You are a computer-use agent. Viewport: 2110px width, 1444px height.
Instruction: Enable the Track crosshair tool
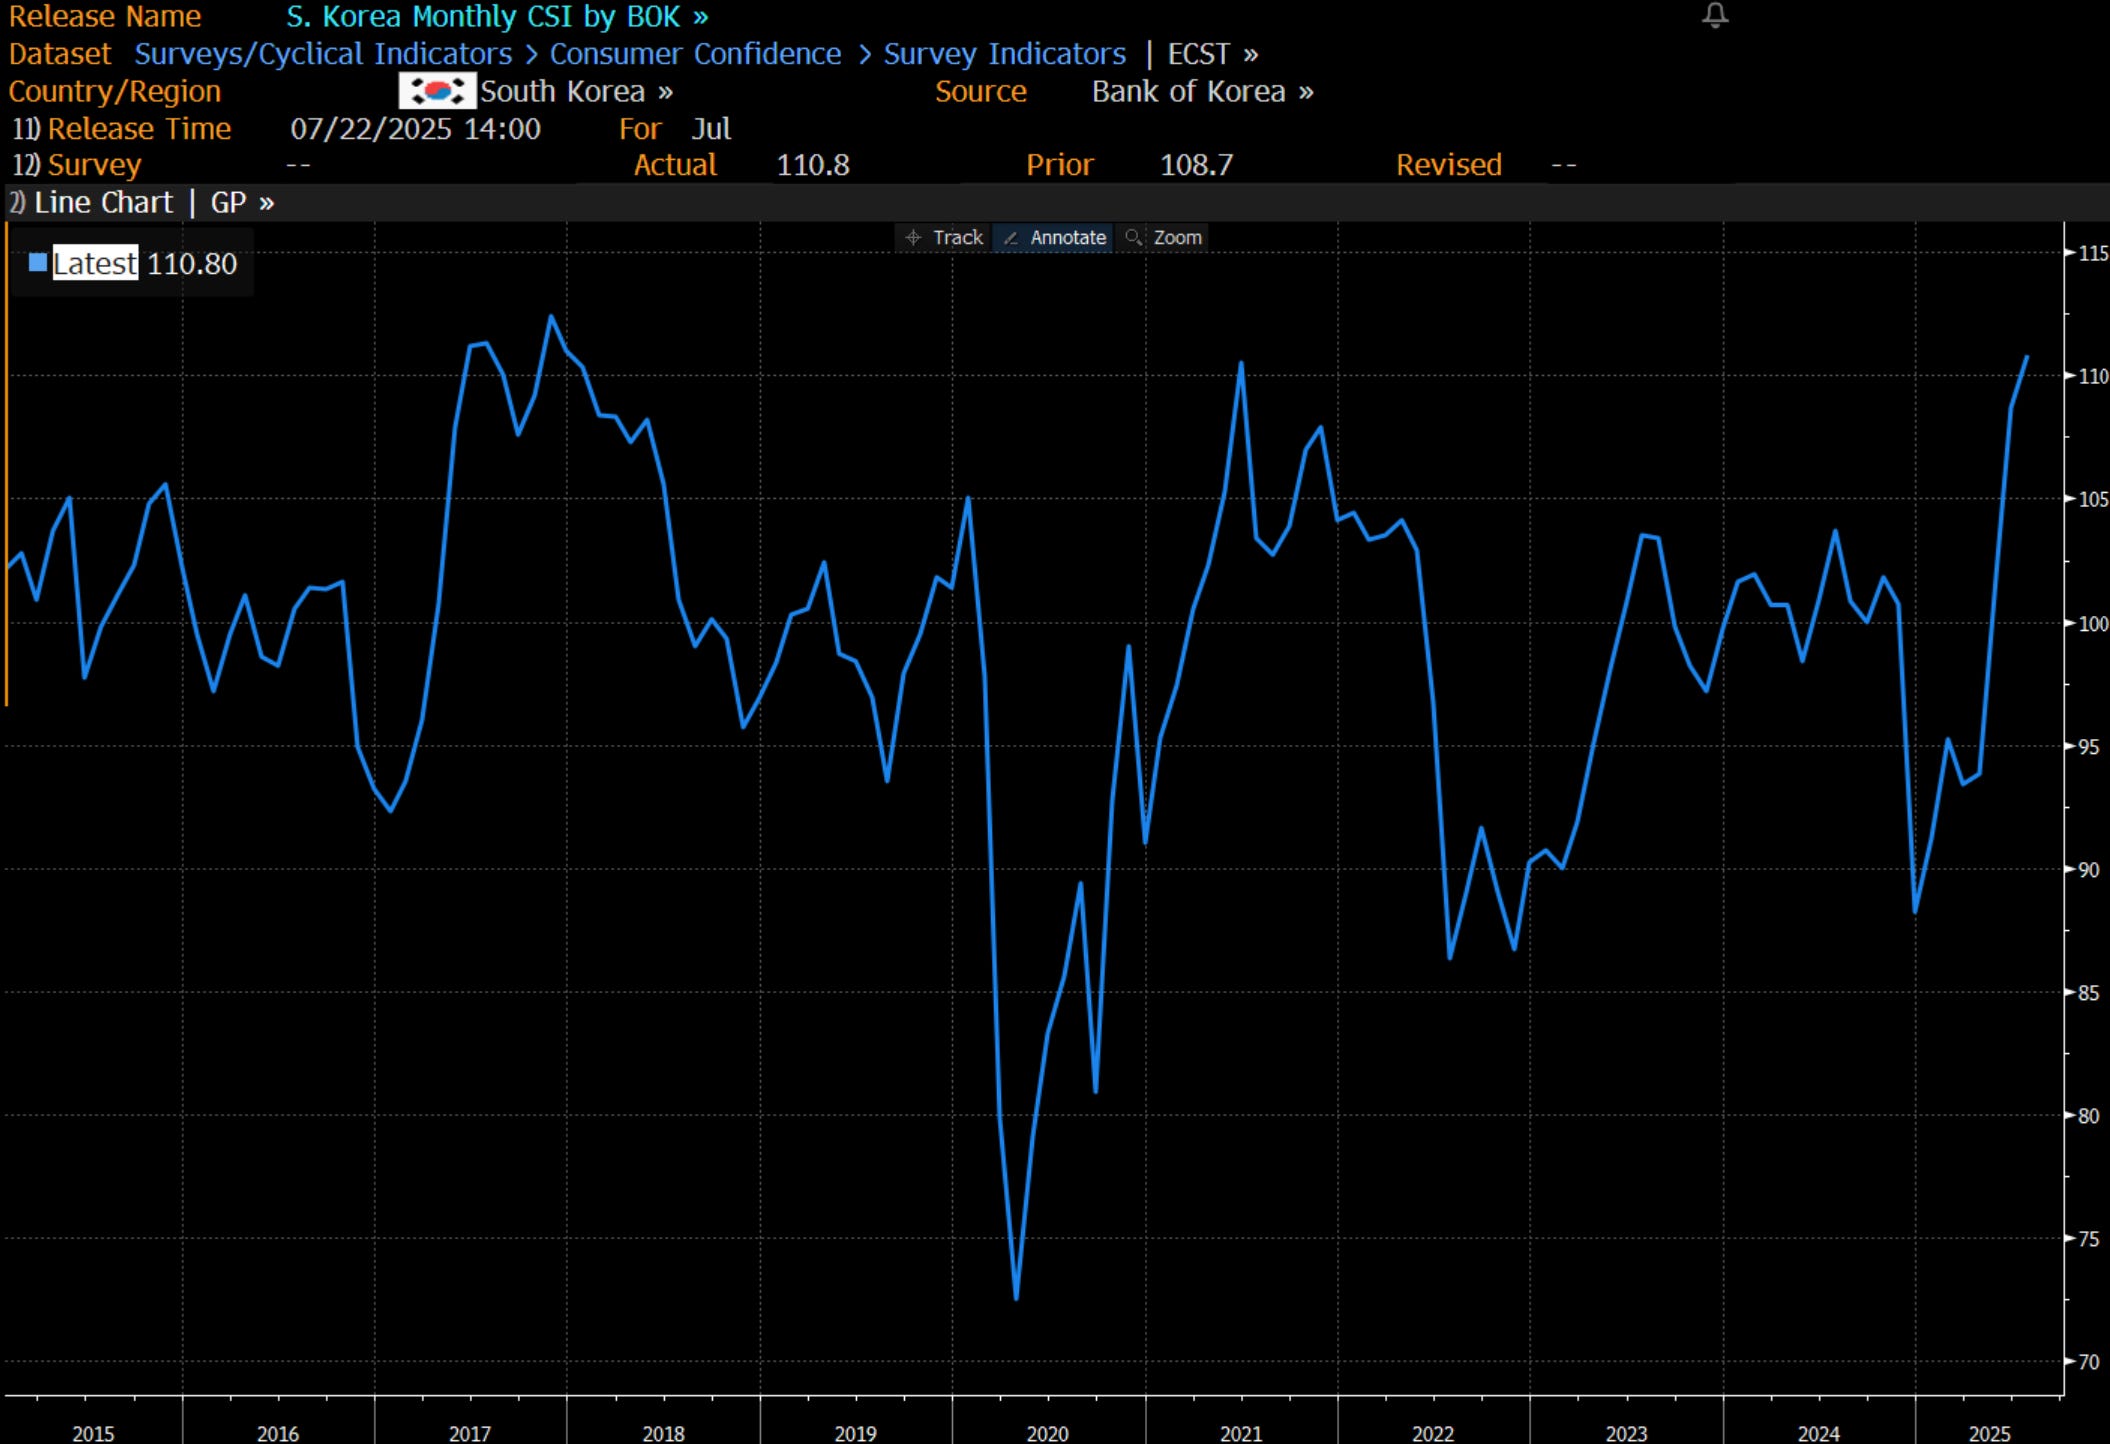pyautogui.click(x=943, y=238)
